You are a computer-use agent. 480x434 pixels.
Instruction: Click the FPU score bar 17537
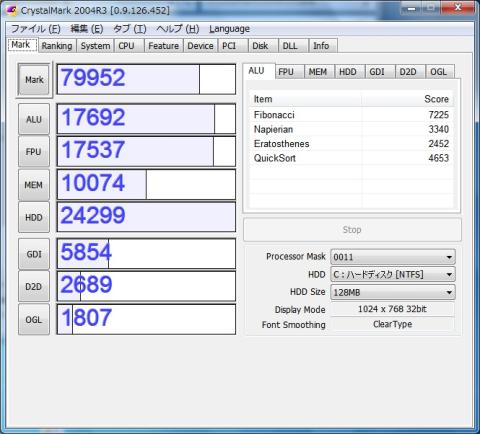pos(146,151)
